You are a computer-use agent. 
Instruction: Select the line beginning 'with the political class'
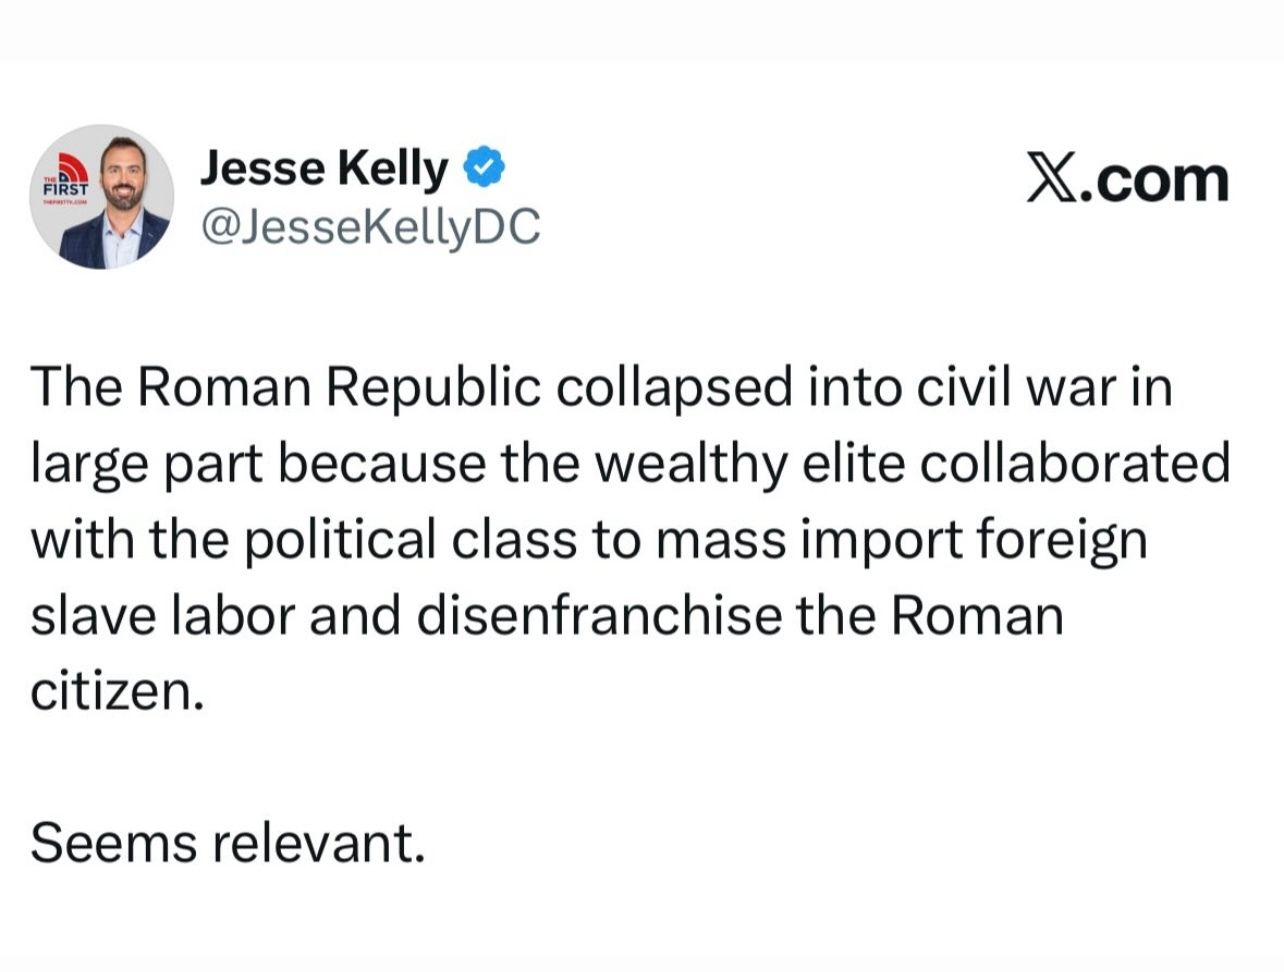pyautogui.click(x=589, y=540)
